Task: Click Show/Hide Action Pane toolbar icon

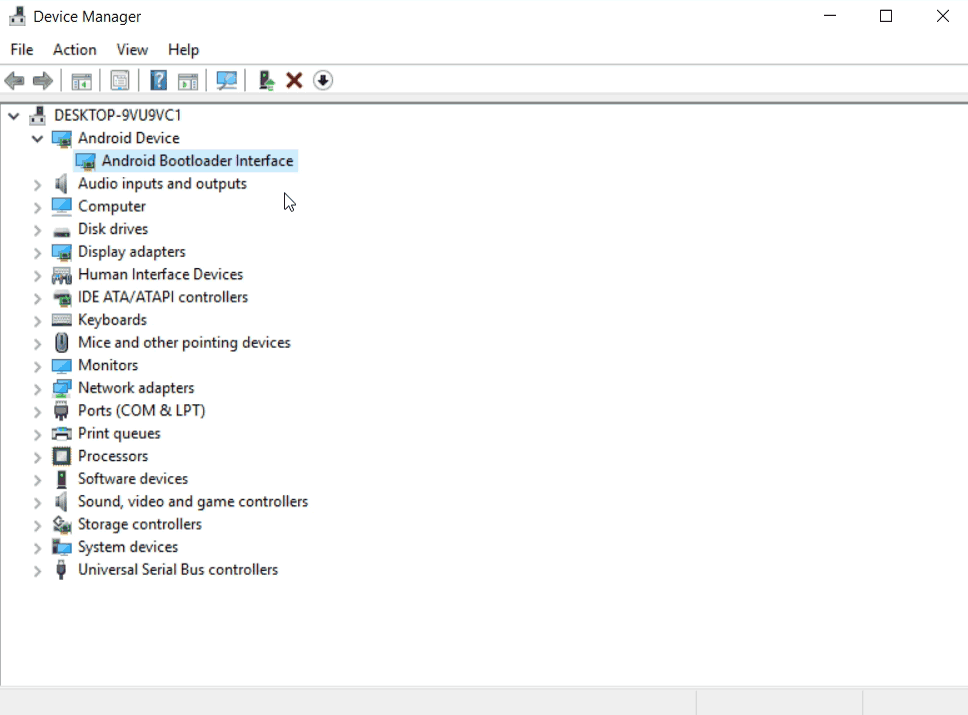Action: click(188, 80)
